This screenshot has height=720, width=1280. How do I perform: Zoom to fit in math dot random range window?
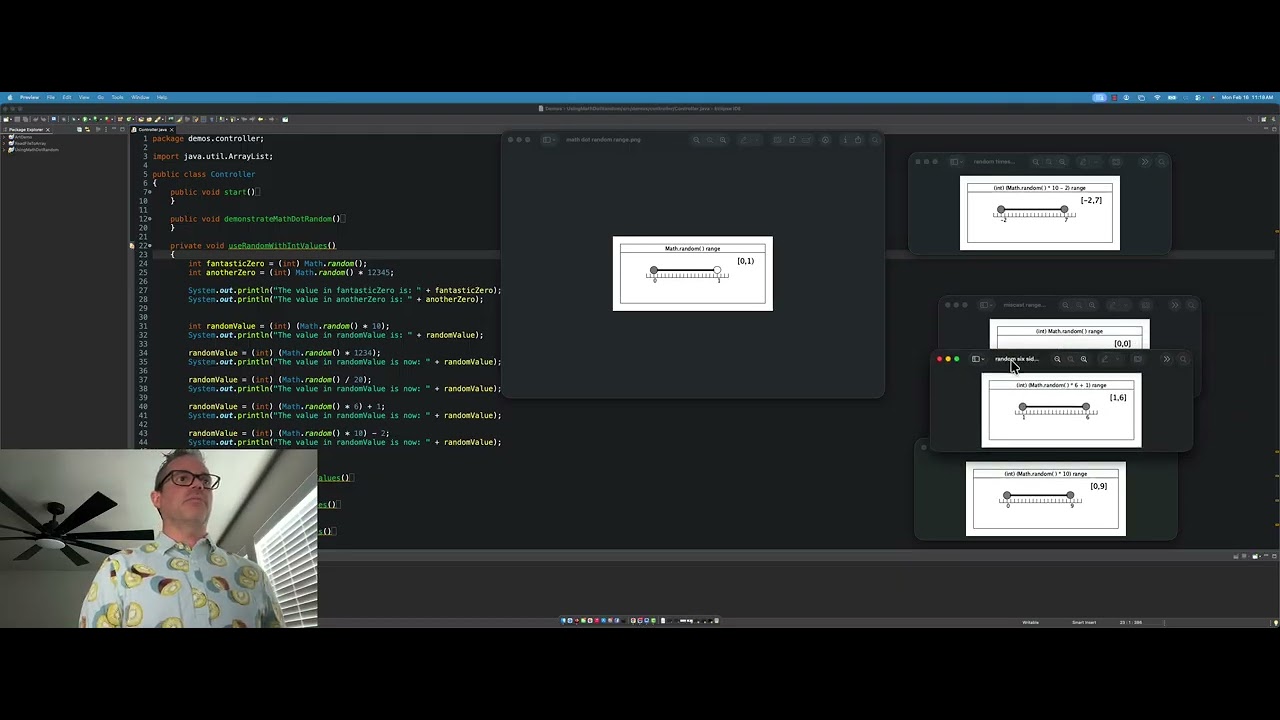[710, 140]
